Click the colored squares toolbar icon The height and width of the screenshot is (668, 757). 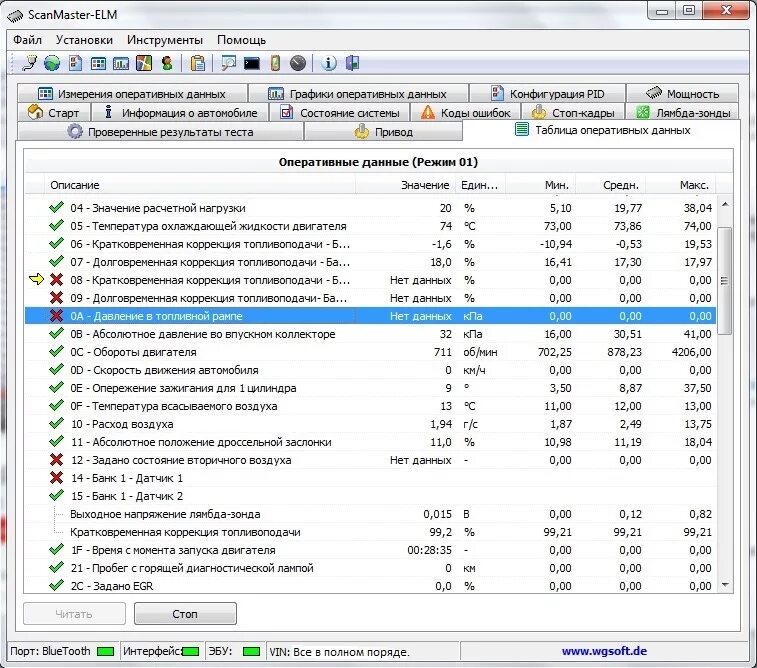(x=144, y=63)
